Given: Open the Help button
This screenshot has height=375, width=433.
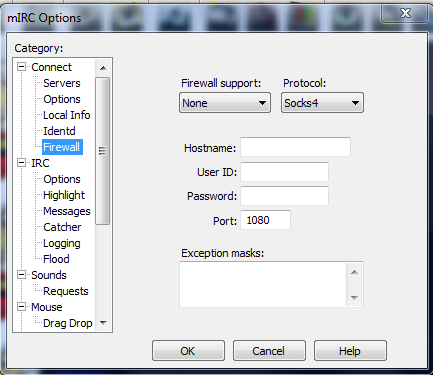Looking at the screenshot, I should click(350, 351).
